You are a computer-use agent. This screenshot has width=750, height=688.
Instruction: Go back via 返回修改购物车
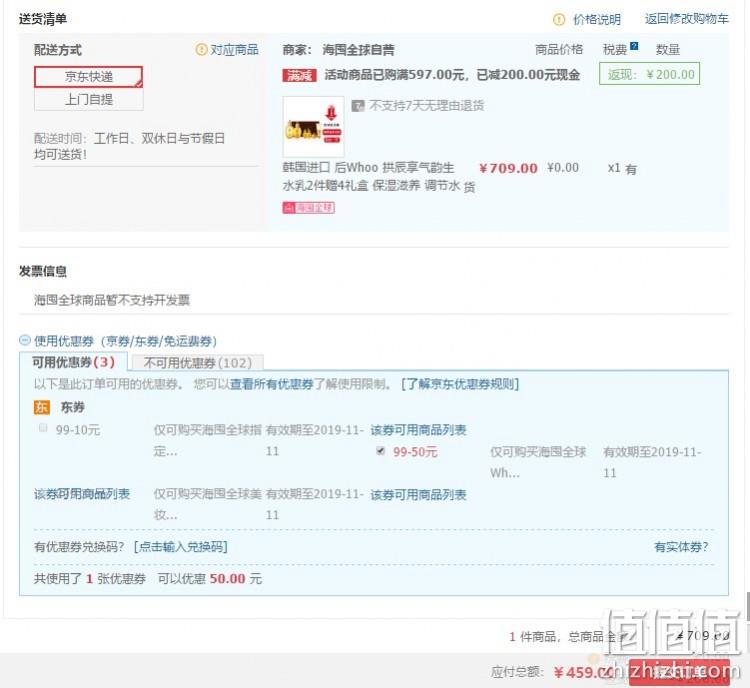pos(686,19)
